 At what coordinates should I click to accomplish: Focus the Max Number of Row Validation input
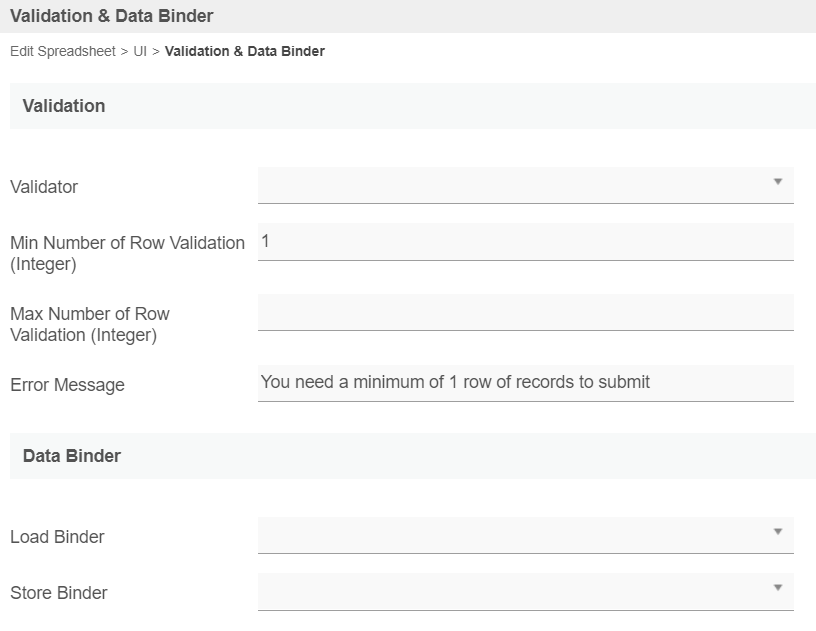click(525, 312)
